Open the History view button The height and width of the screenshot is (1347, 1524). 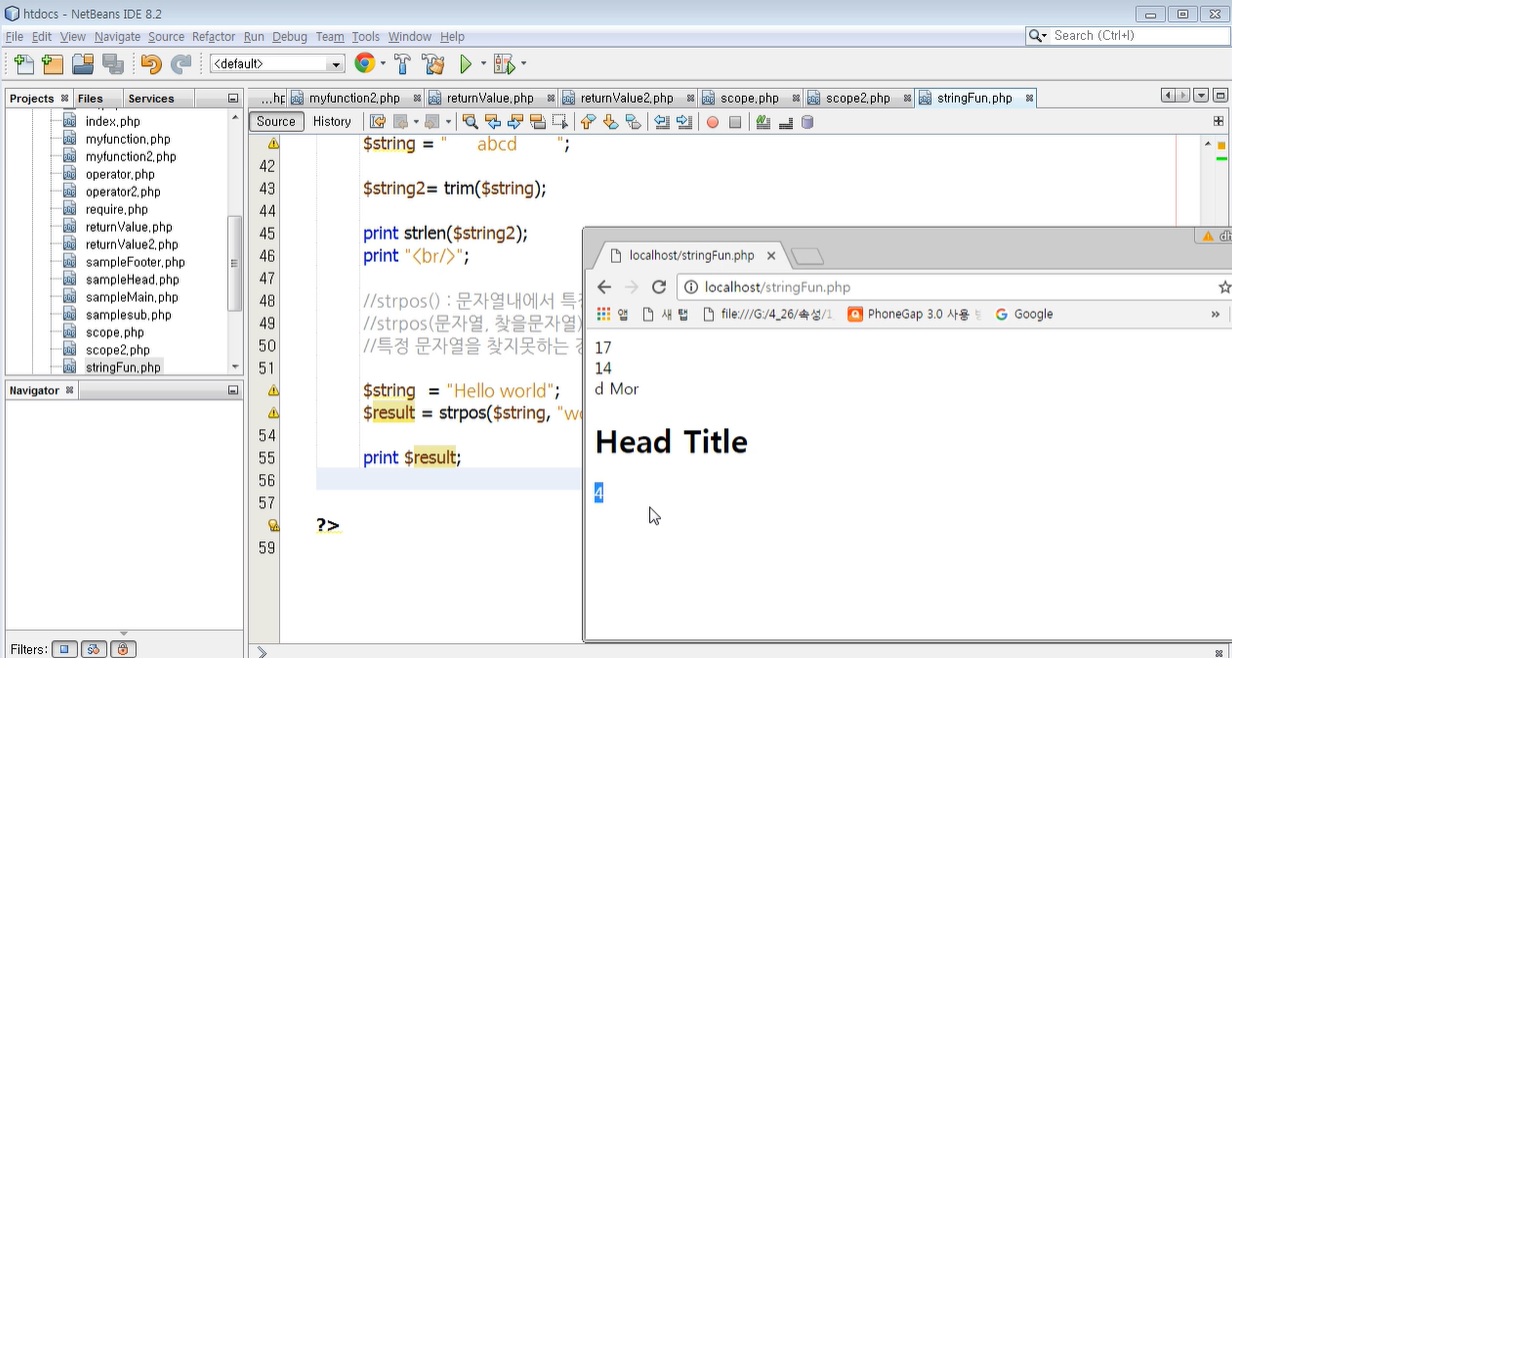click(332, 122)
